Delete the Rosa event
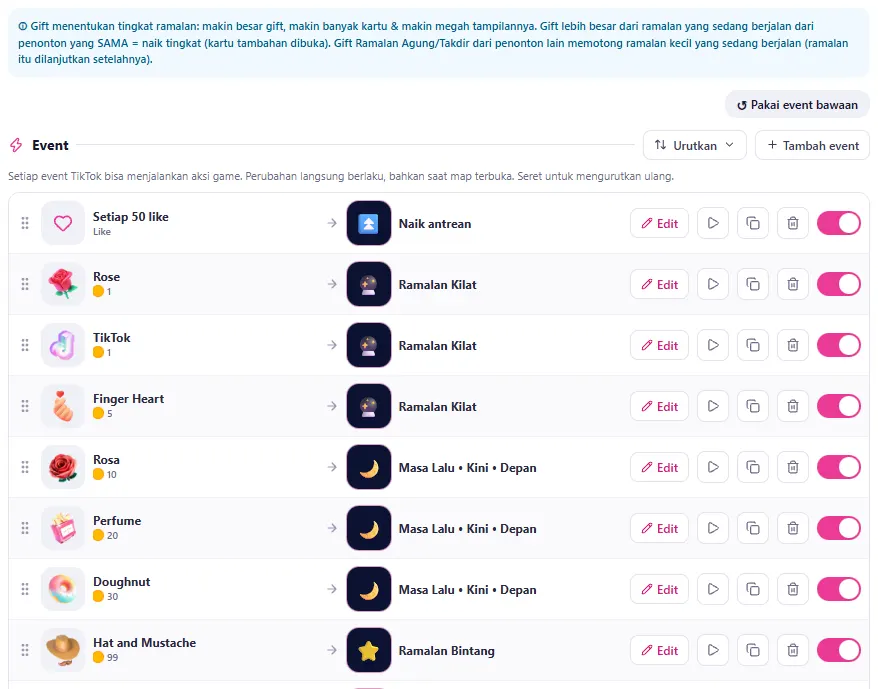The height and width of the screenshot is (689, 878). [x=792, y=467]
